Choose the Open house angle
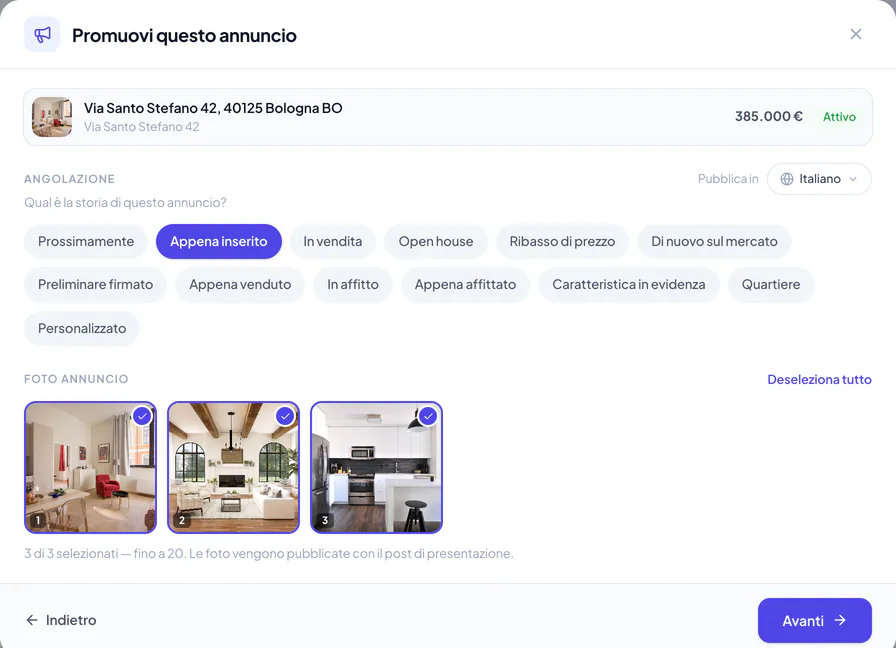The height and width of the screenshot is (648, 896). 436,241
